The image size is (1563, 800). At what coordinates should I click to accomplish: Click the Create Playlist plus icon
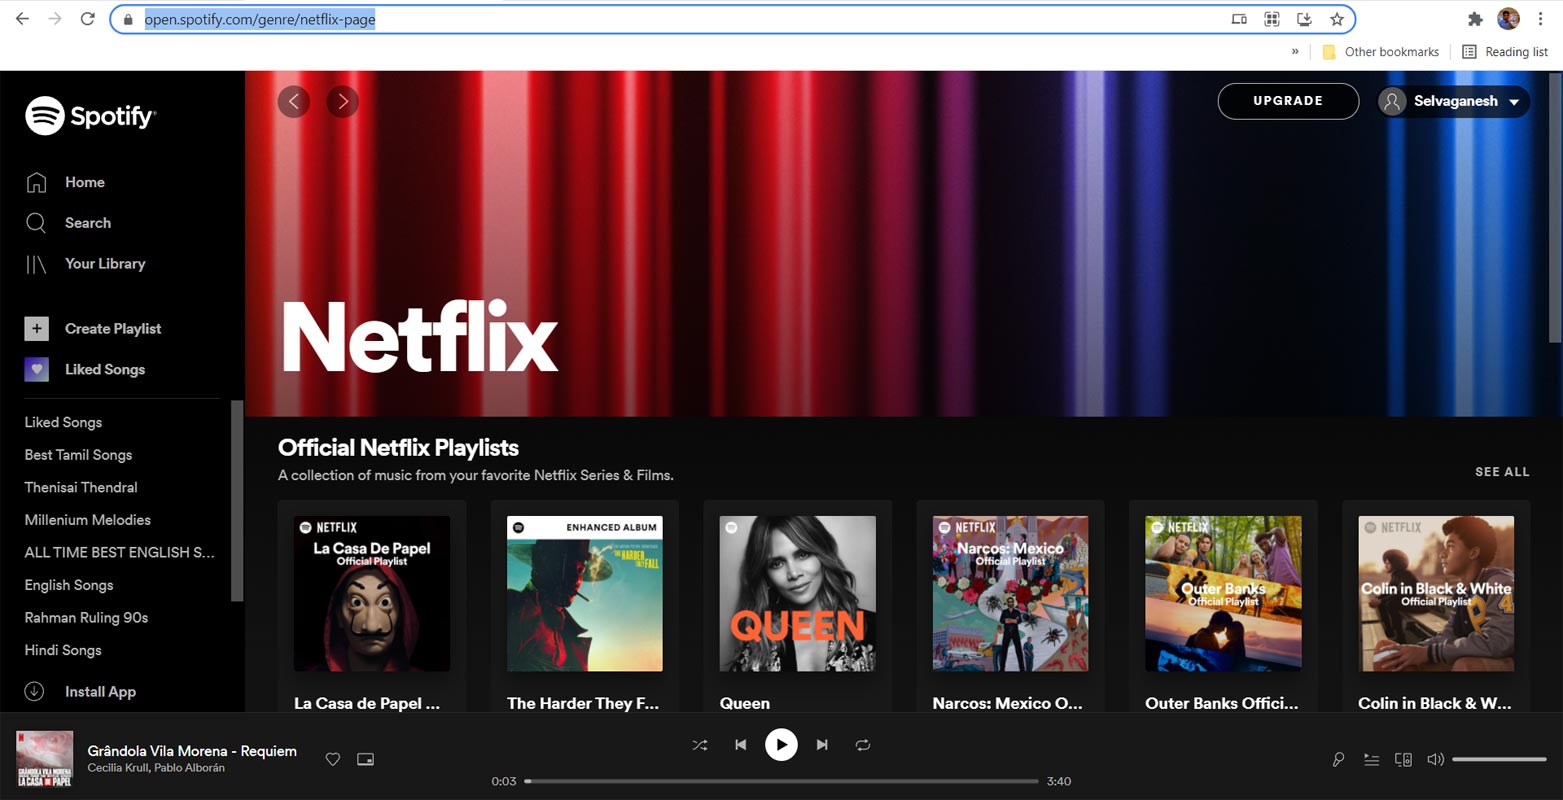[x=37, y=328]
